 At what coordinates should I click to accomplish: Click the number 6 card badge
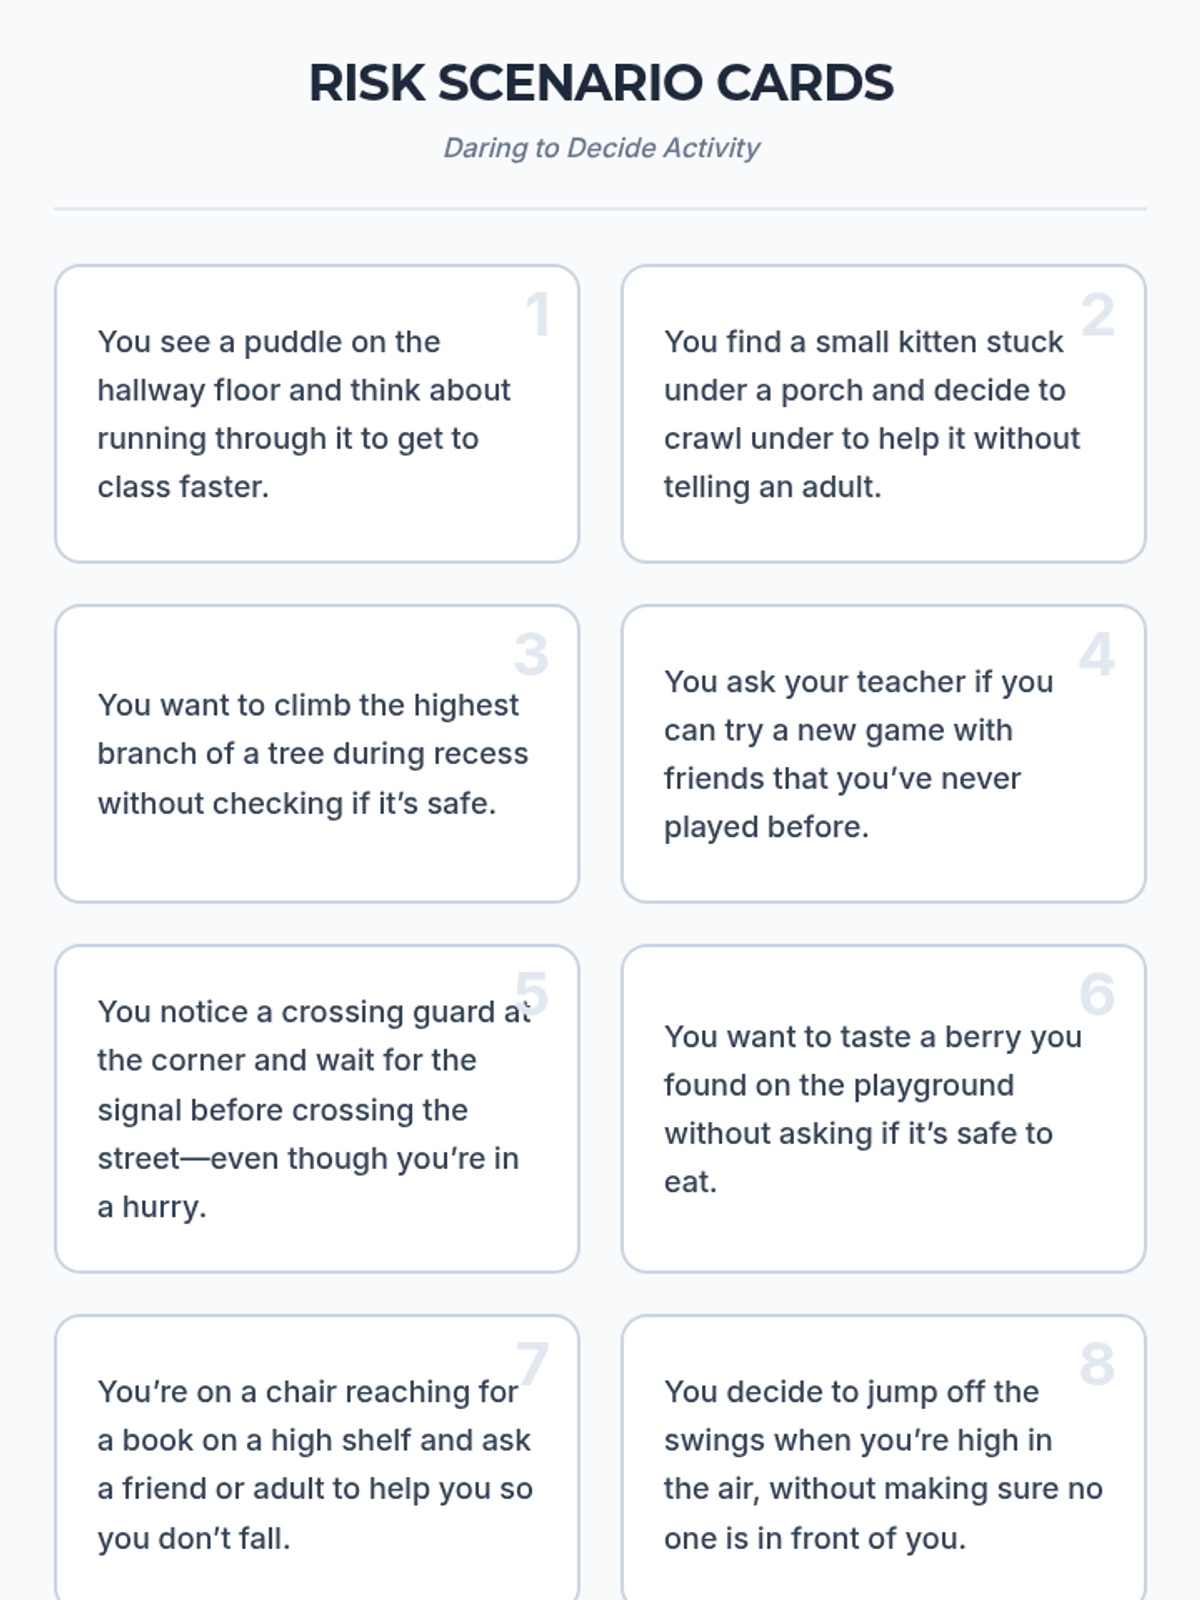click(x=1097, y=994)
